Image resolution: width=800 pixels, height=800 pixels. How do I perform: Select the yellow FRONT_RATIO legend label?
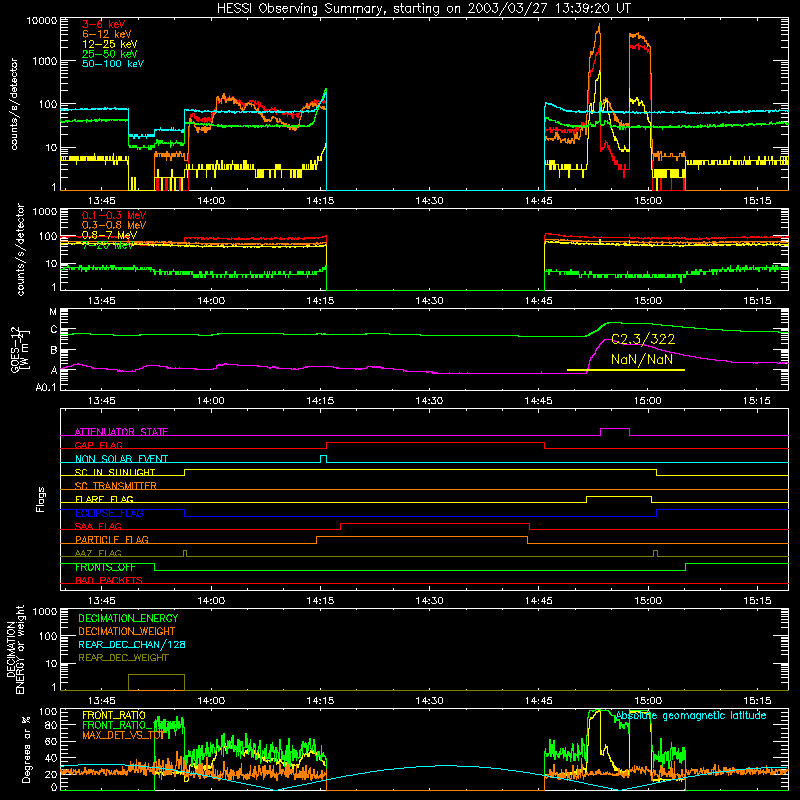[114, 715]
